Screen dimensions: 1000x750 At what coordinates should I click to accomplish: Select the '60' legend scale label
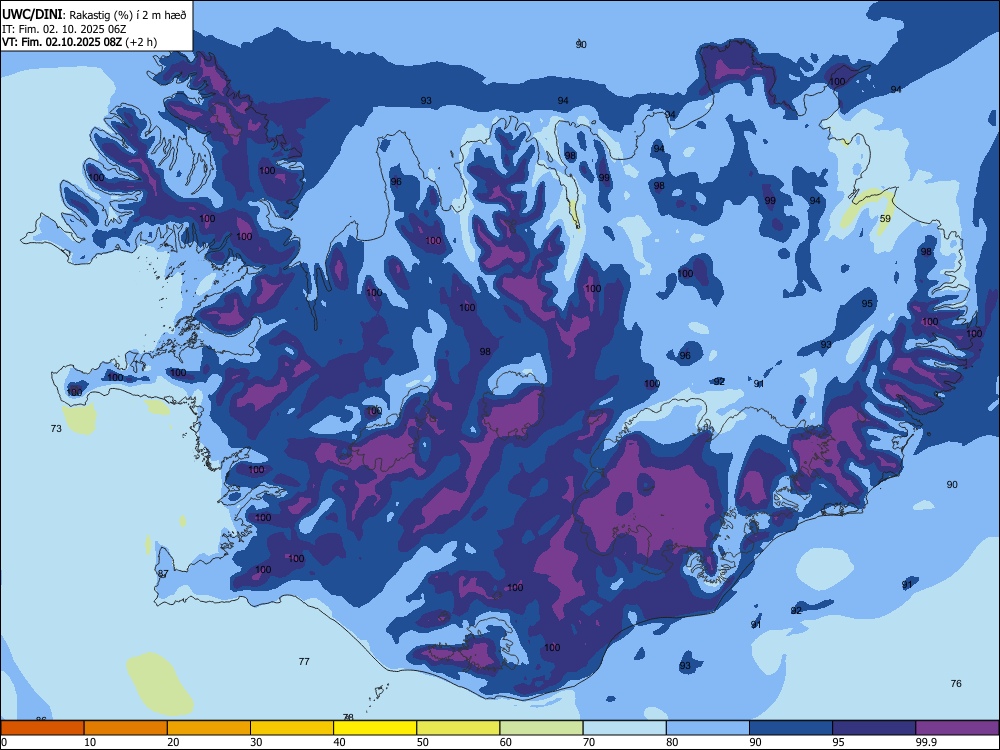pyautogui.click(x=506, y=742)
